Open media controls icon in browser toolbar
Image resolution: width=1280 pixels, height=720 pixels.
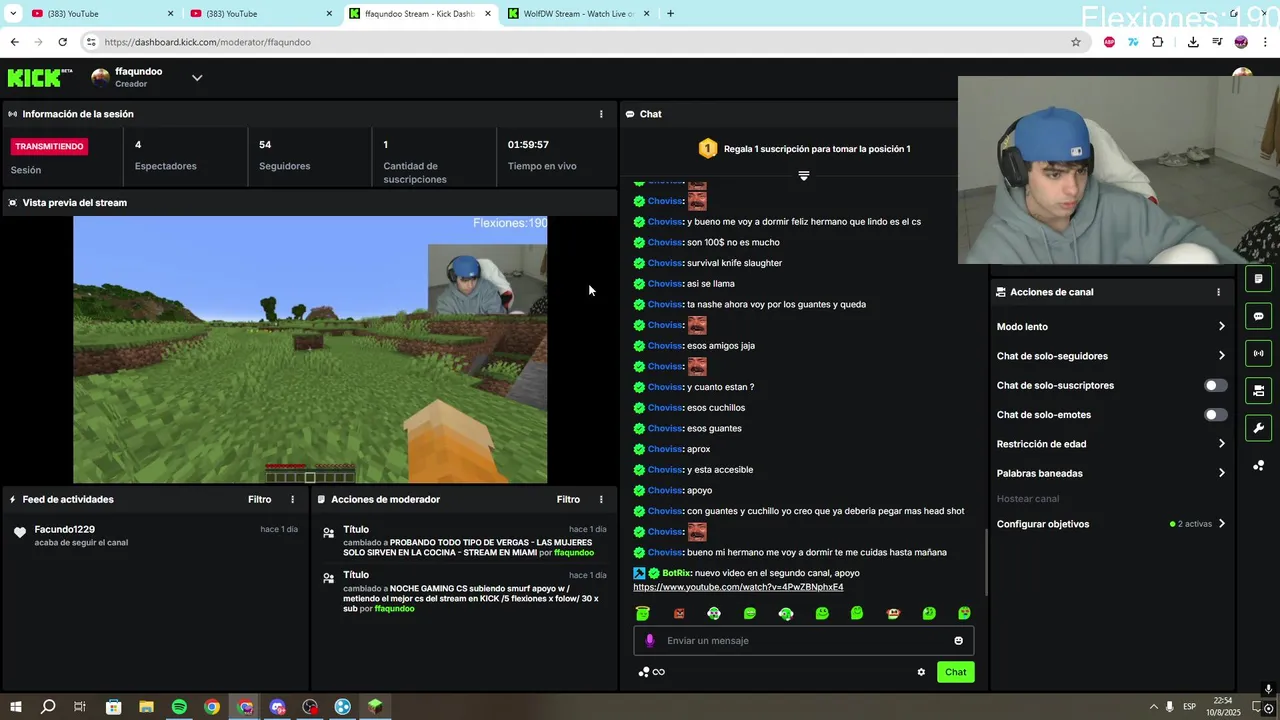tap(1217, 42)
